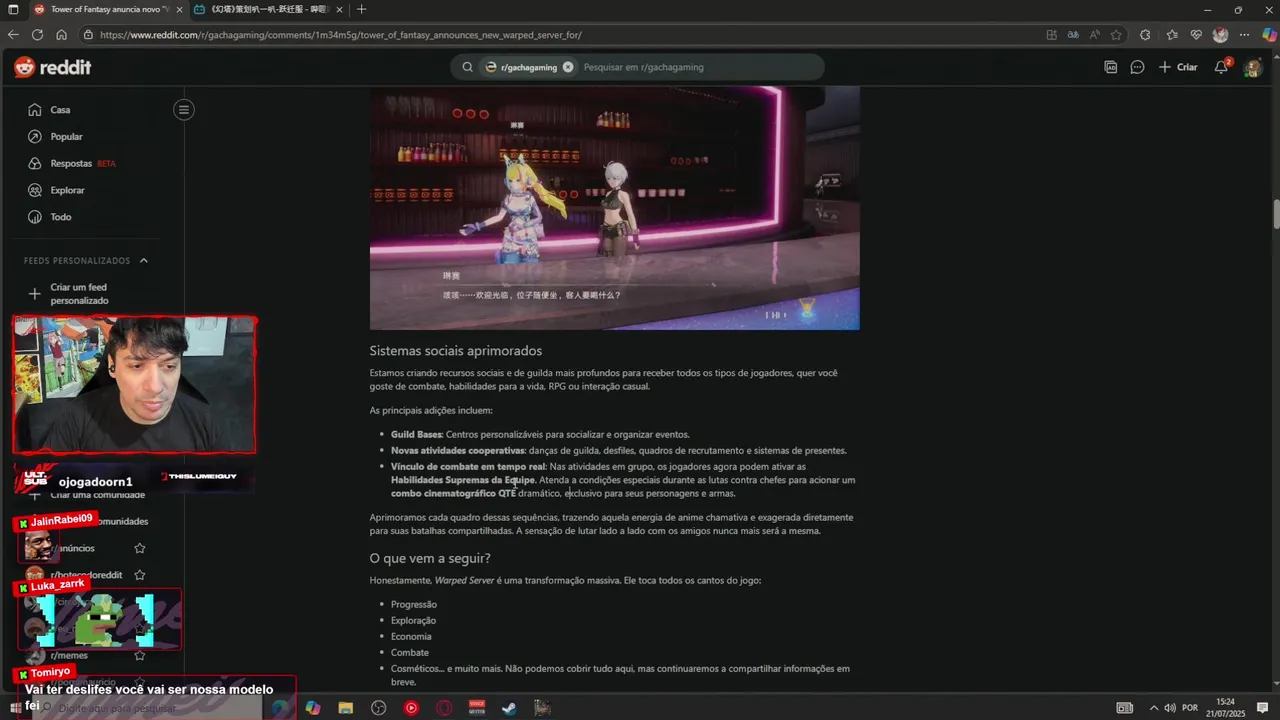This screenshot has width=1280, height=720.
Task: Favorite the anúncios community star
Action: 140,548
